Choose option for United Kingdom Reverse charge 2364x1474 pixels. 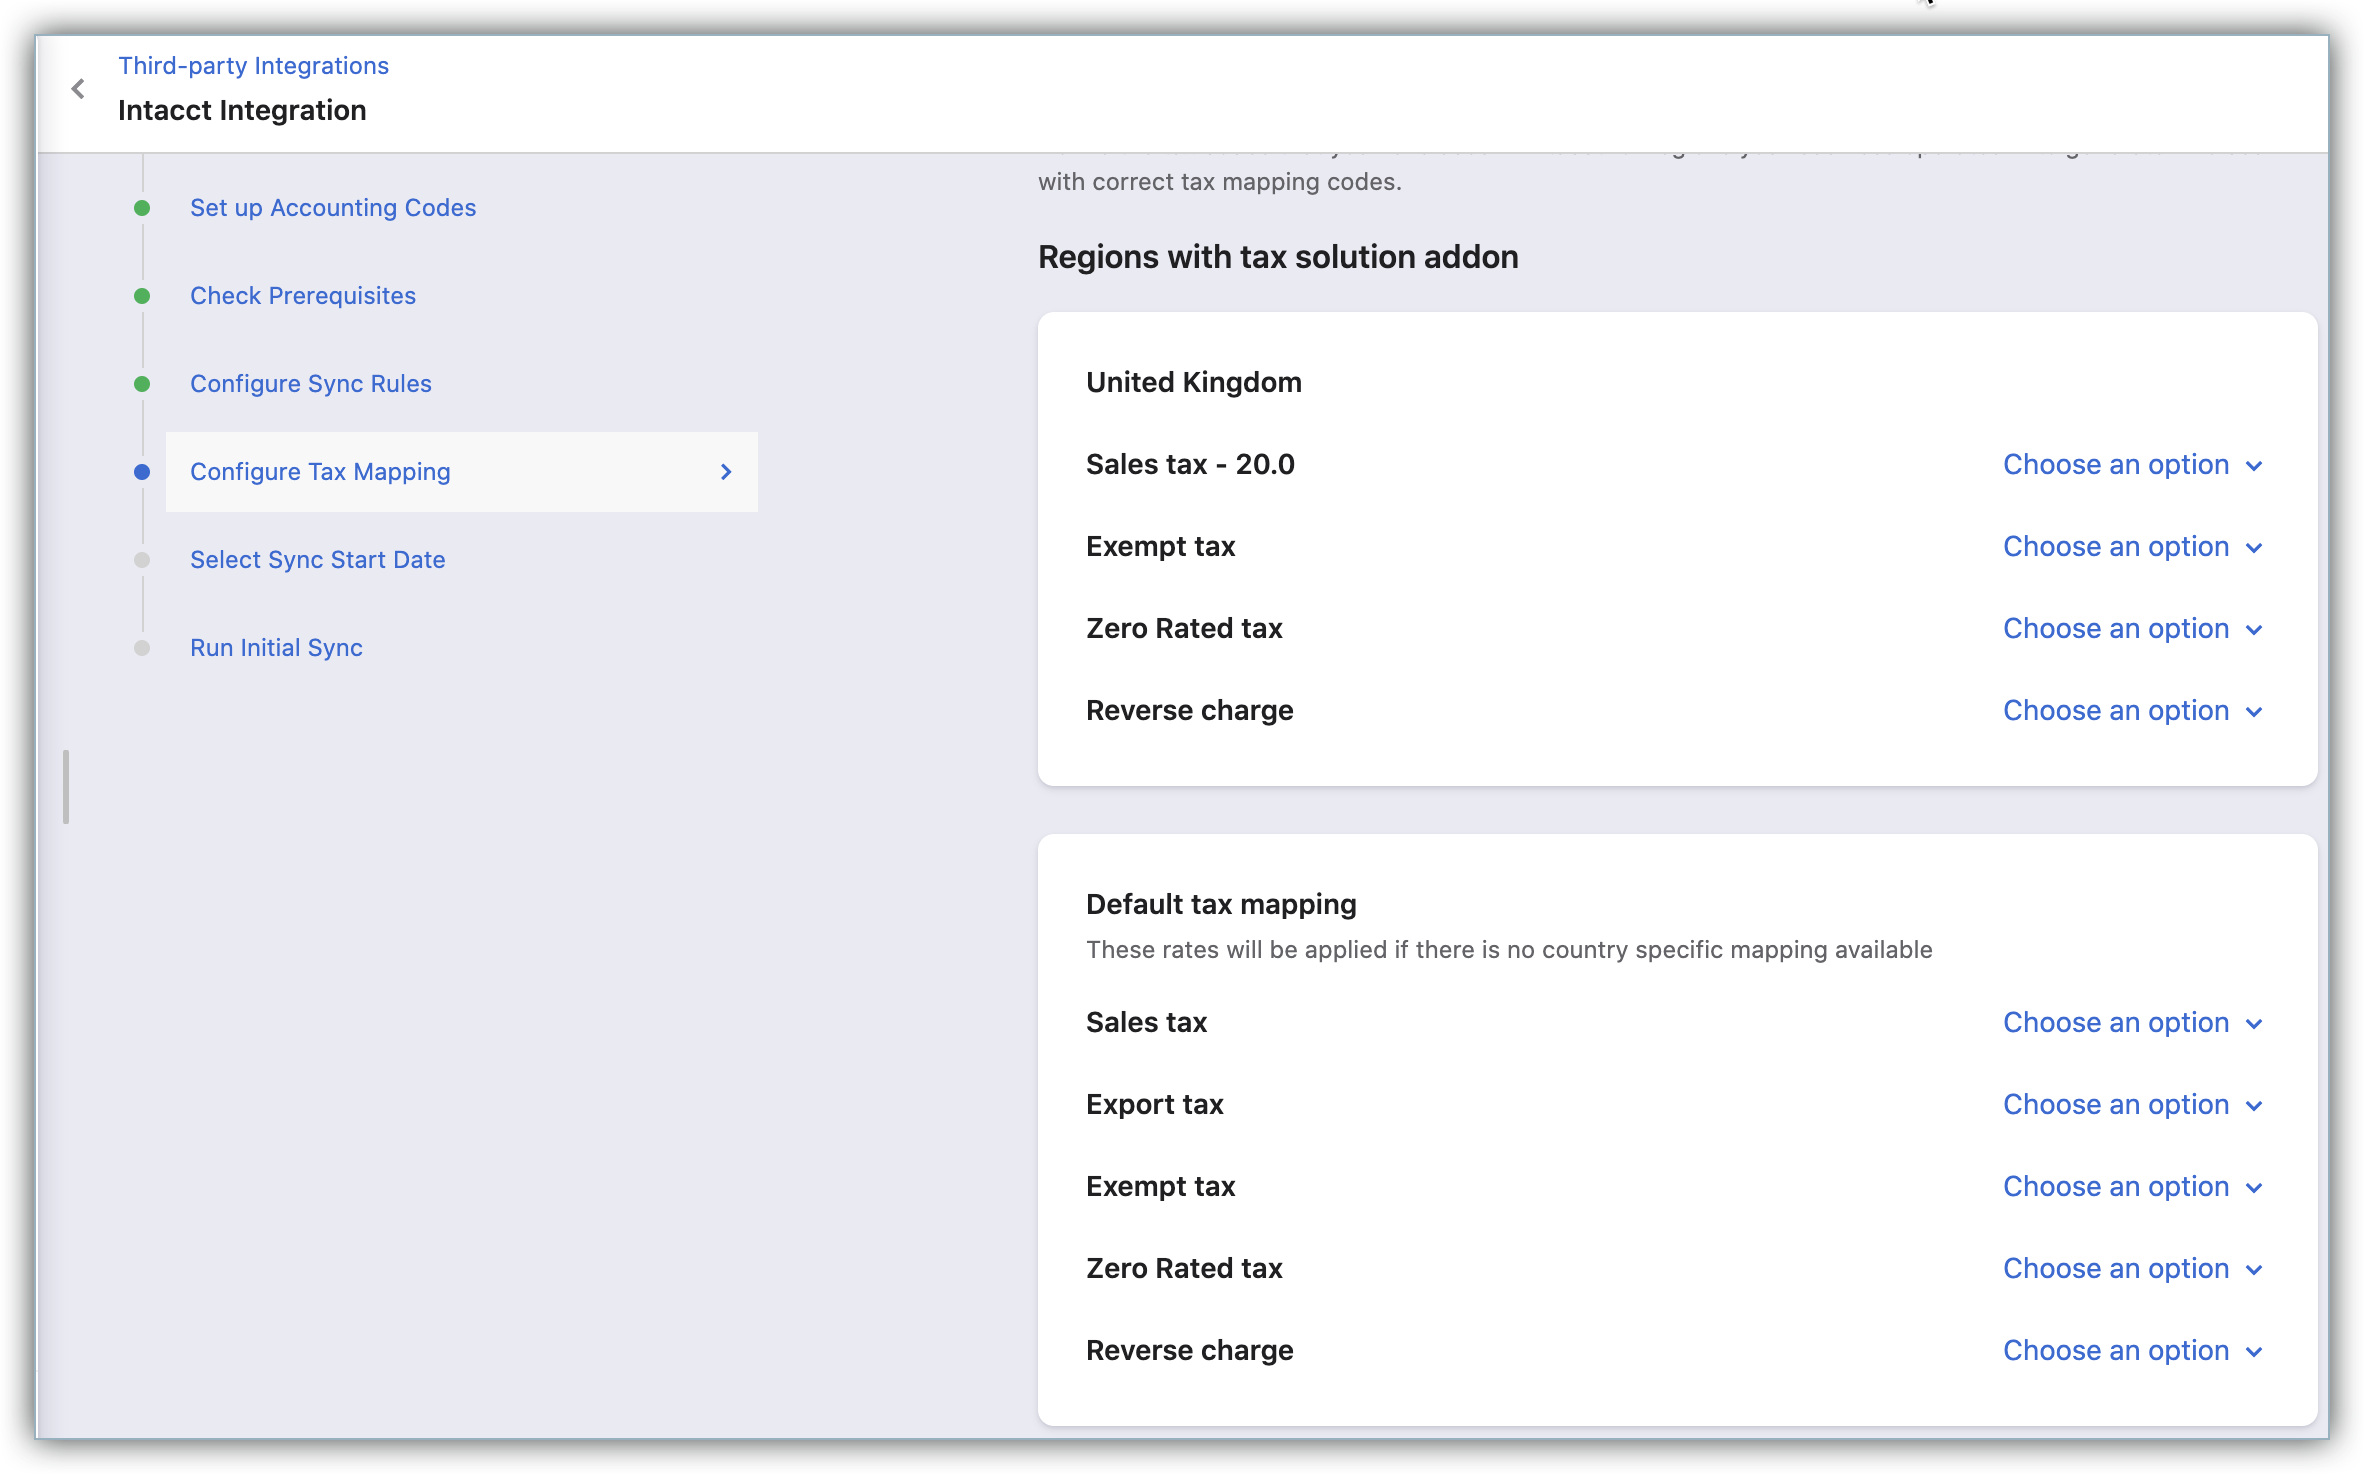pos(2133,710)
